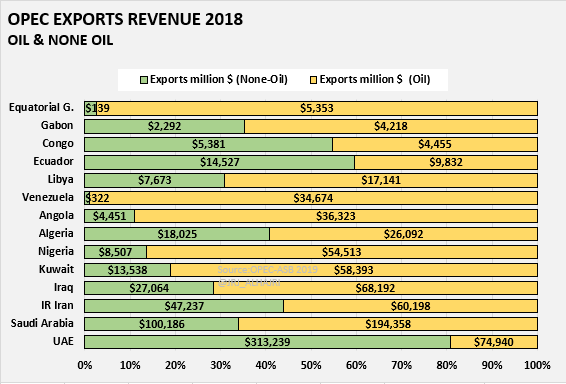The height and width of the screenshot is (384, 566).
Task: Click the 'Angola' axis label
Action: point(56,215)
